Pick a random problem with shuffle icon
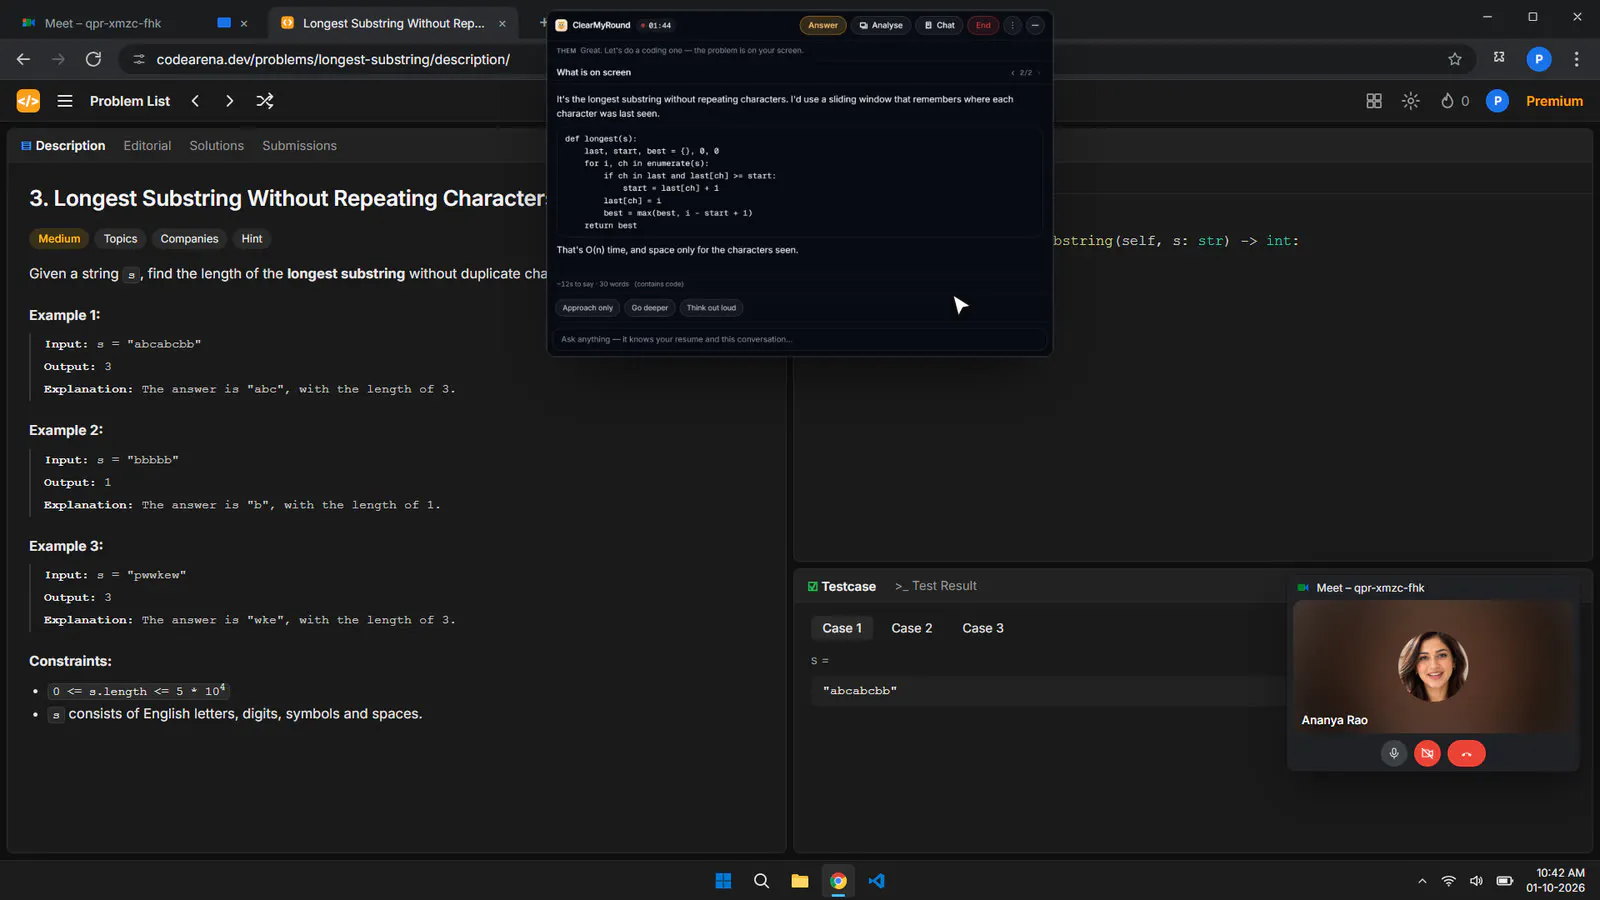This screenshot has width=1600, height=900. 265,101
